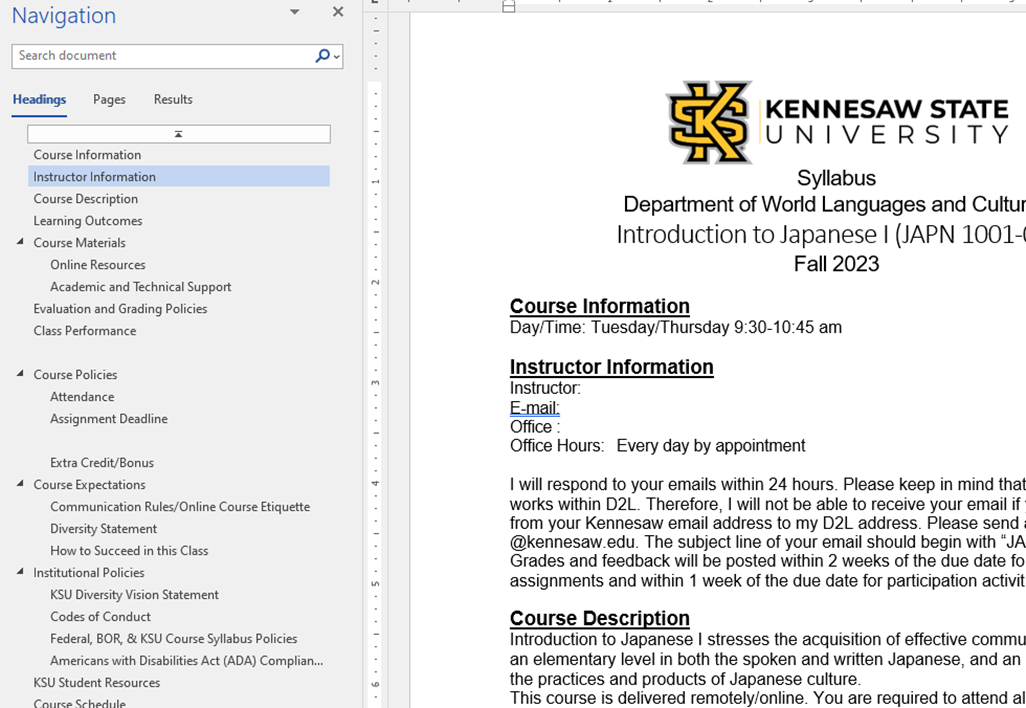
Task: Select KSU Student Resources heading
Action: coord(96,683)
